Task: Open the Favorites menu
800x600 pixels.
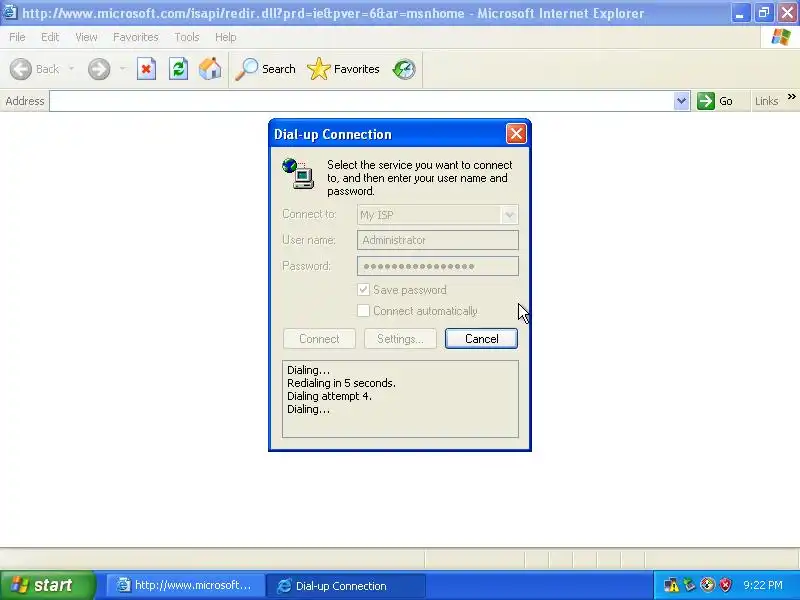Action: [136, 37]
